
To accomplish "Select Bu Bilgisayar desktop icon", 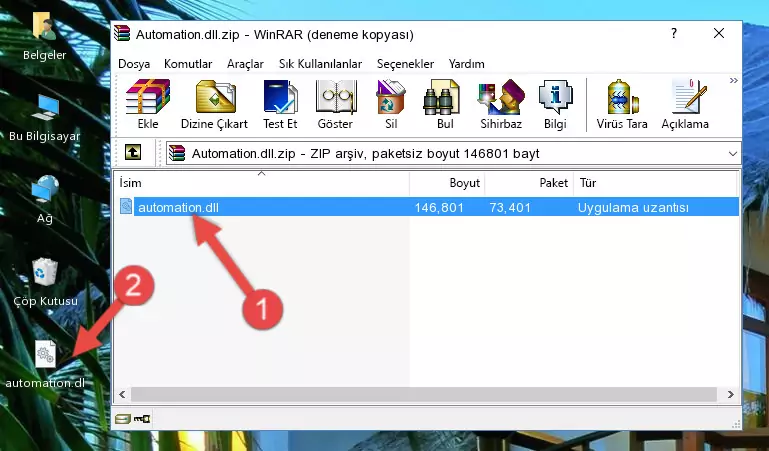I will click(x=45, y=118).
